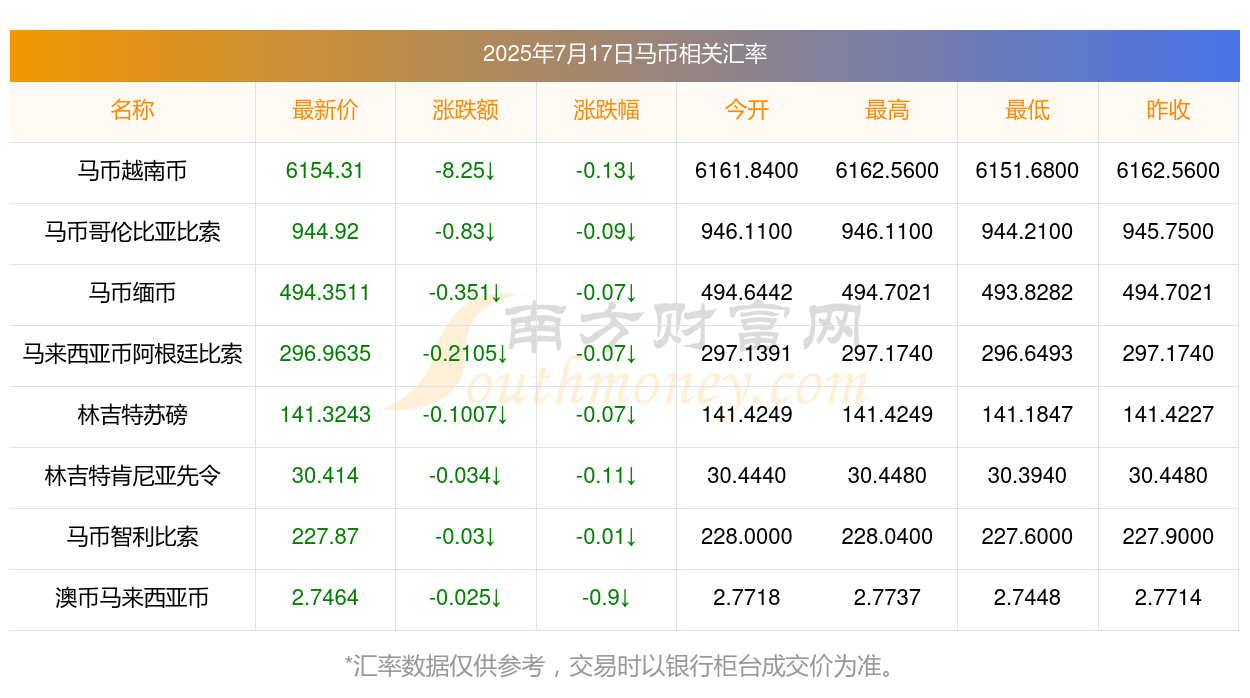Select low value 493.8282

click(1027, 293)
